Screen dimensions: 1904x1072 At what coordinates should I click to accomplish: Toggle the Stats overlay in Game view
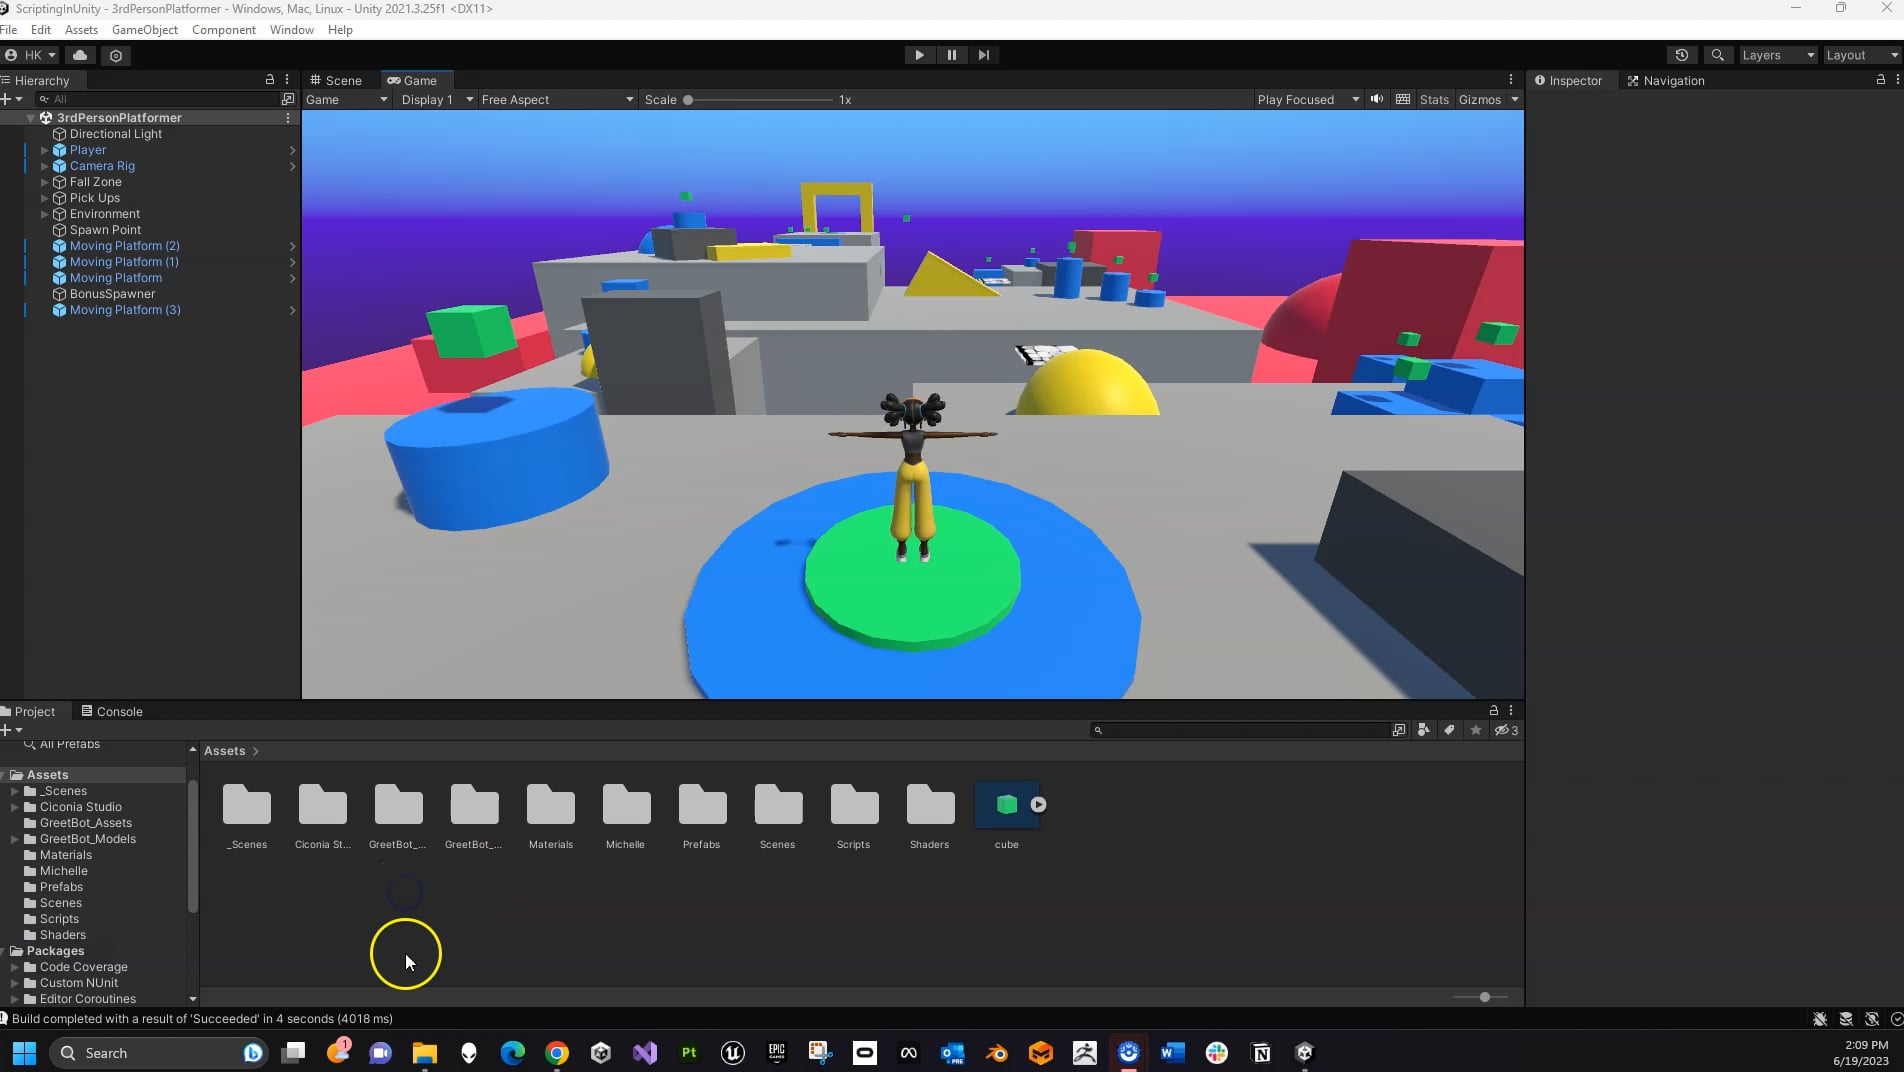[1434, 99]
